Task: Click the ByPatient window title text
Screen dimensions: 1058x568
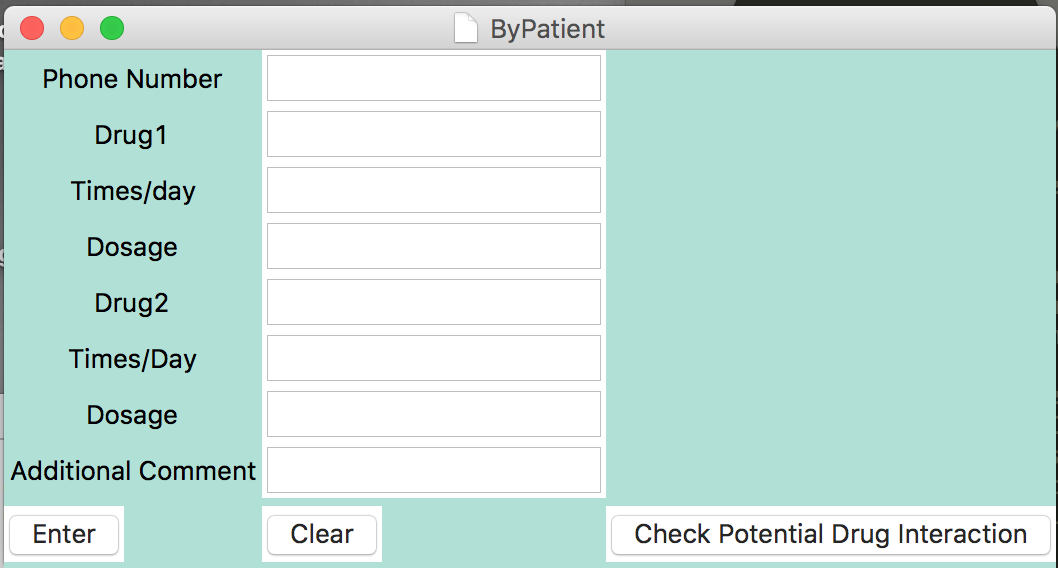Action: (547, 29)
